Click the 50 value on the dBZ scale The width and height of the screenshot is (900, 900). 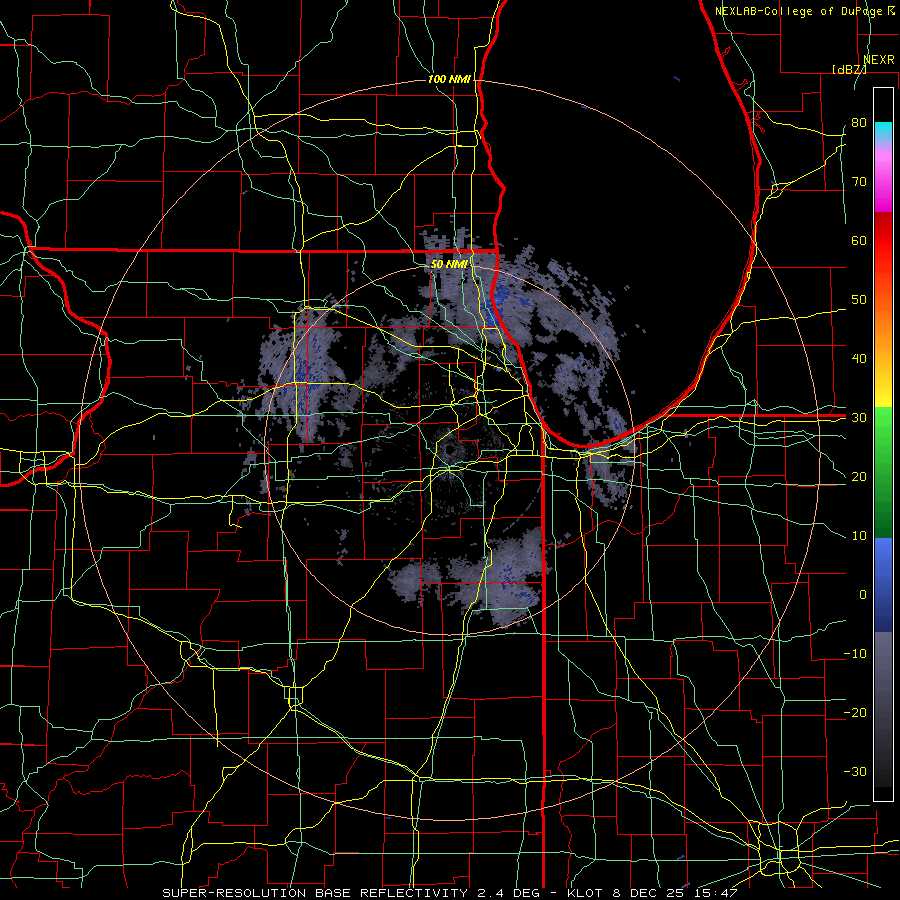click(x=859, y=300)
